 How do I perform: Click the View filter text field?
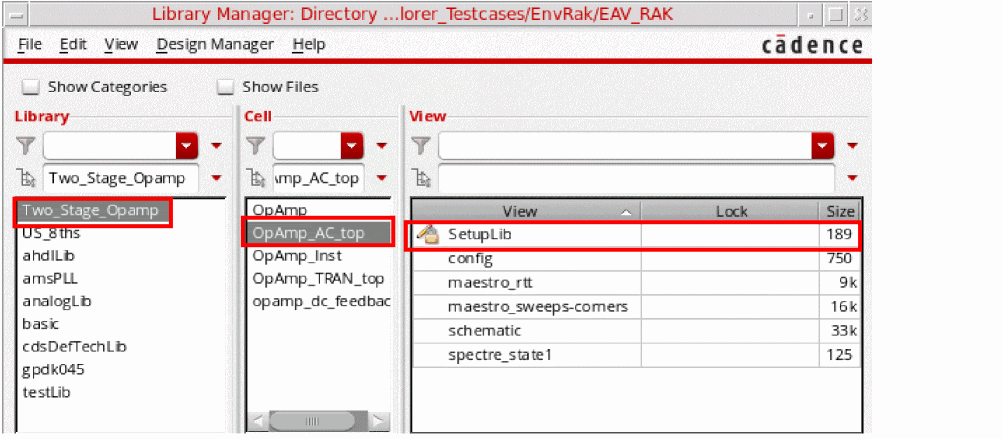click(x=625, y=146)
